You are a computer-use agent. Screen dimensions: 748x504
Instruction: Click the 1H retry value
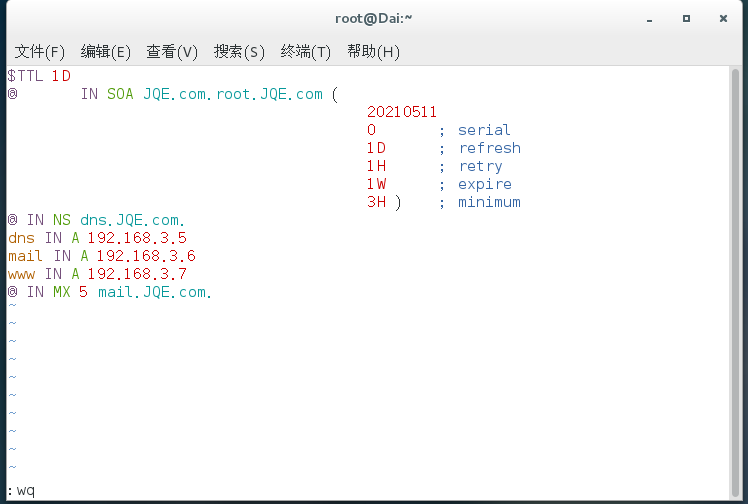[x=376, y=166]
